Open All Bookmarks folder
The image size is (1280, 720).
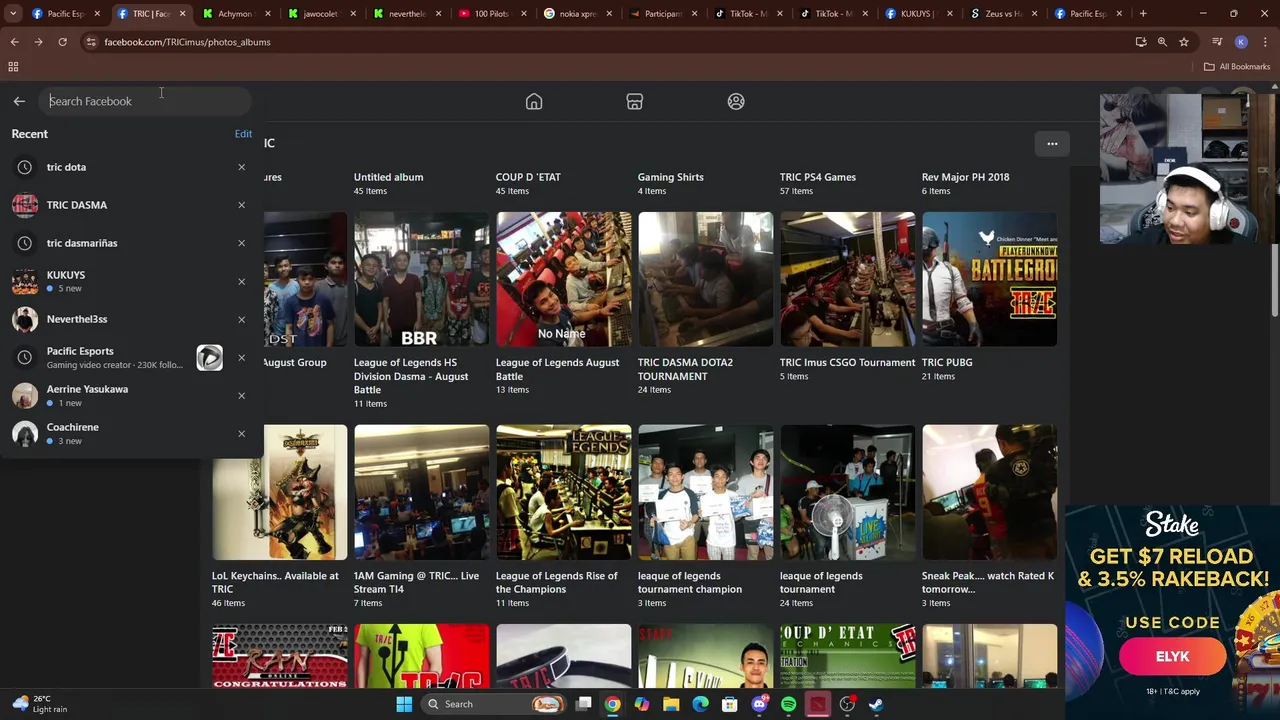click(x=1237, y=67)
